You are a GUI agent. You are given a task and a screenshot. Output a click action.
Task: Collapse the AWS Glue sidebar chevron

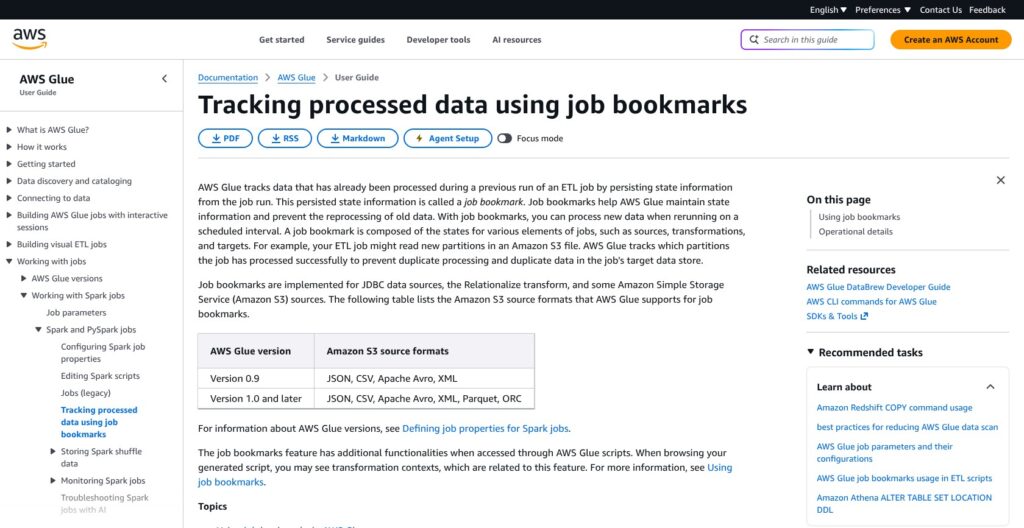pos(165,79)
